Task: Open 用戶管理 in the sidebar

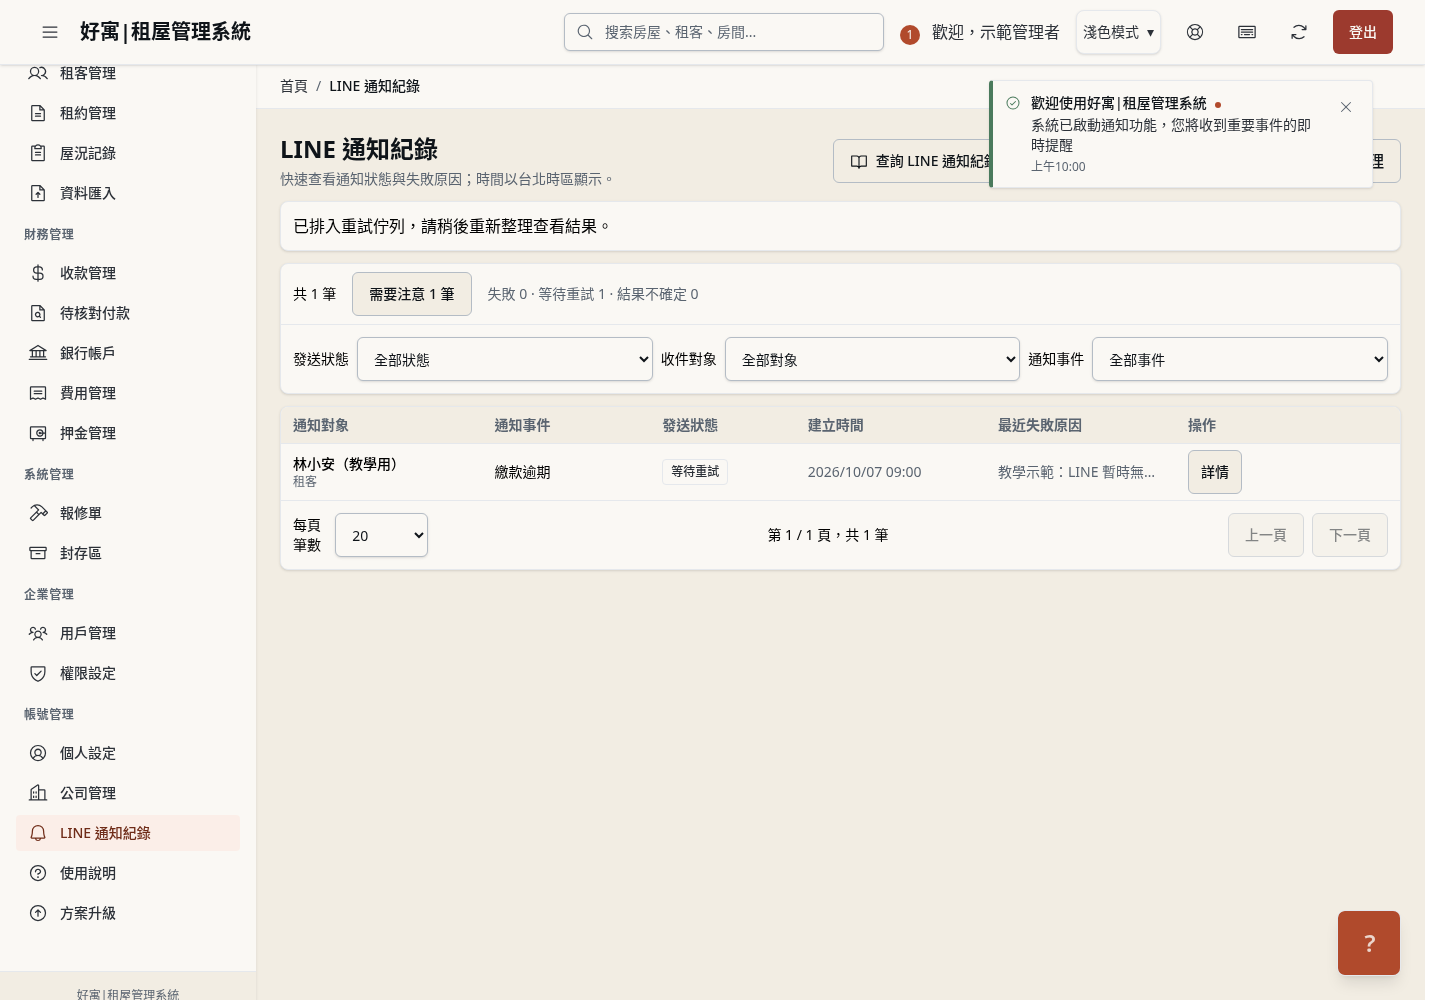Action: [128, 633]
